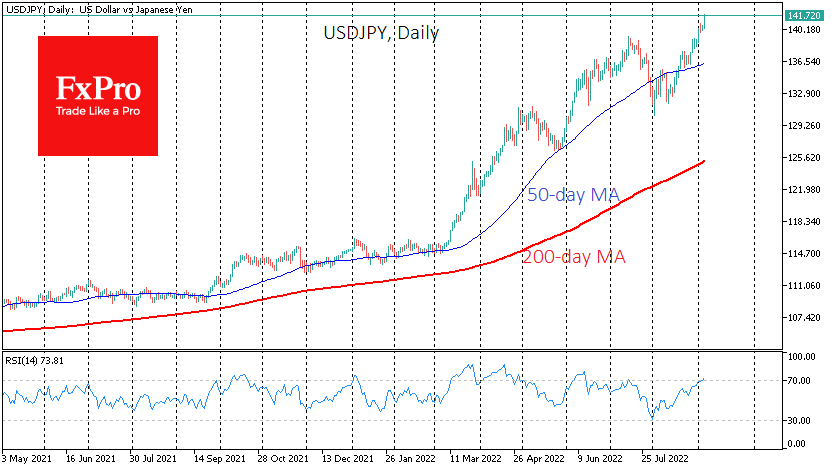Image resolution: width=835 pixels, height=470 pixels.
Task: Click the 'Trade Like a Pro' tagline
Action: [97, 111]
